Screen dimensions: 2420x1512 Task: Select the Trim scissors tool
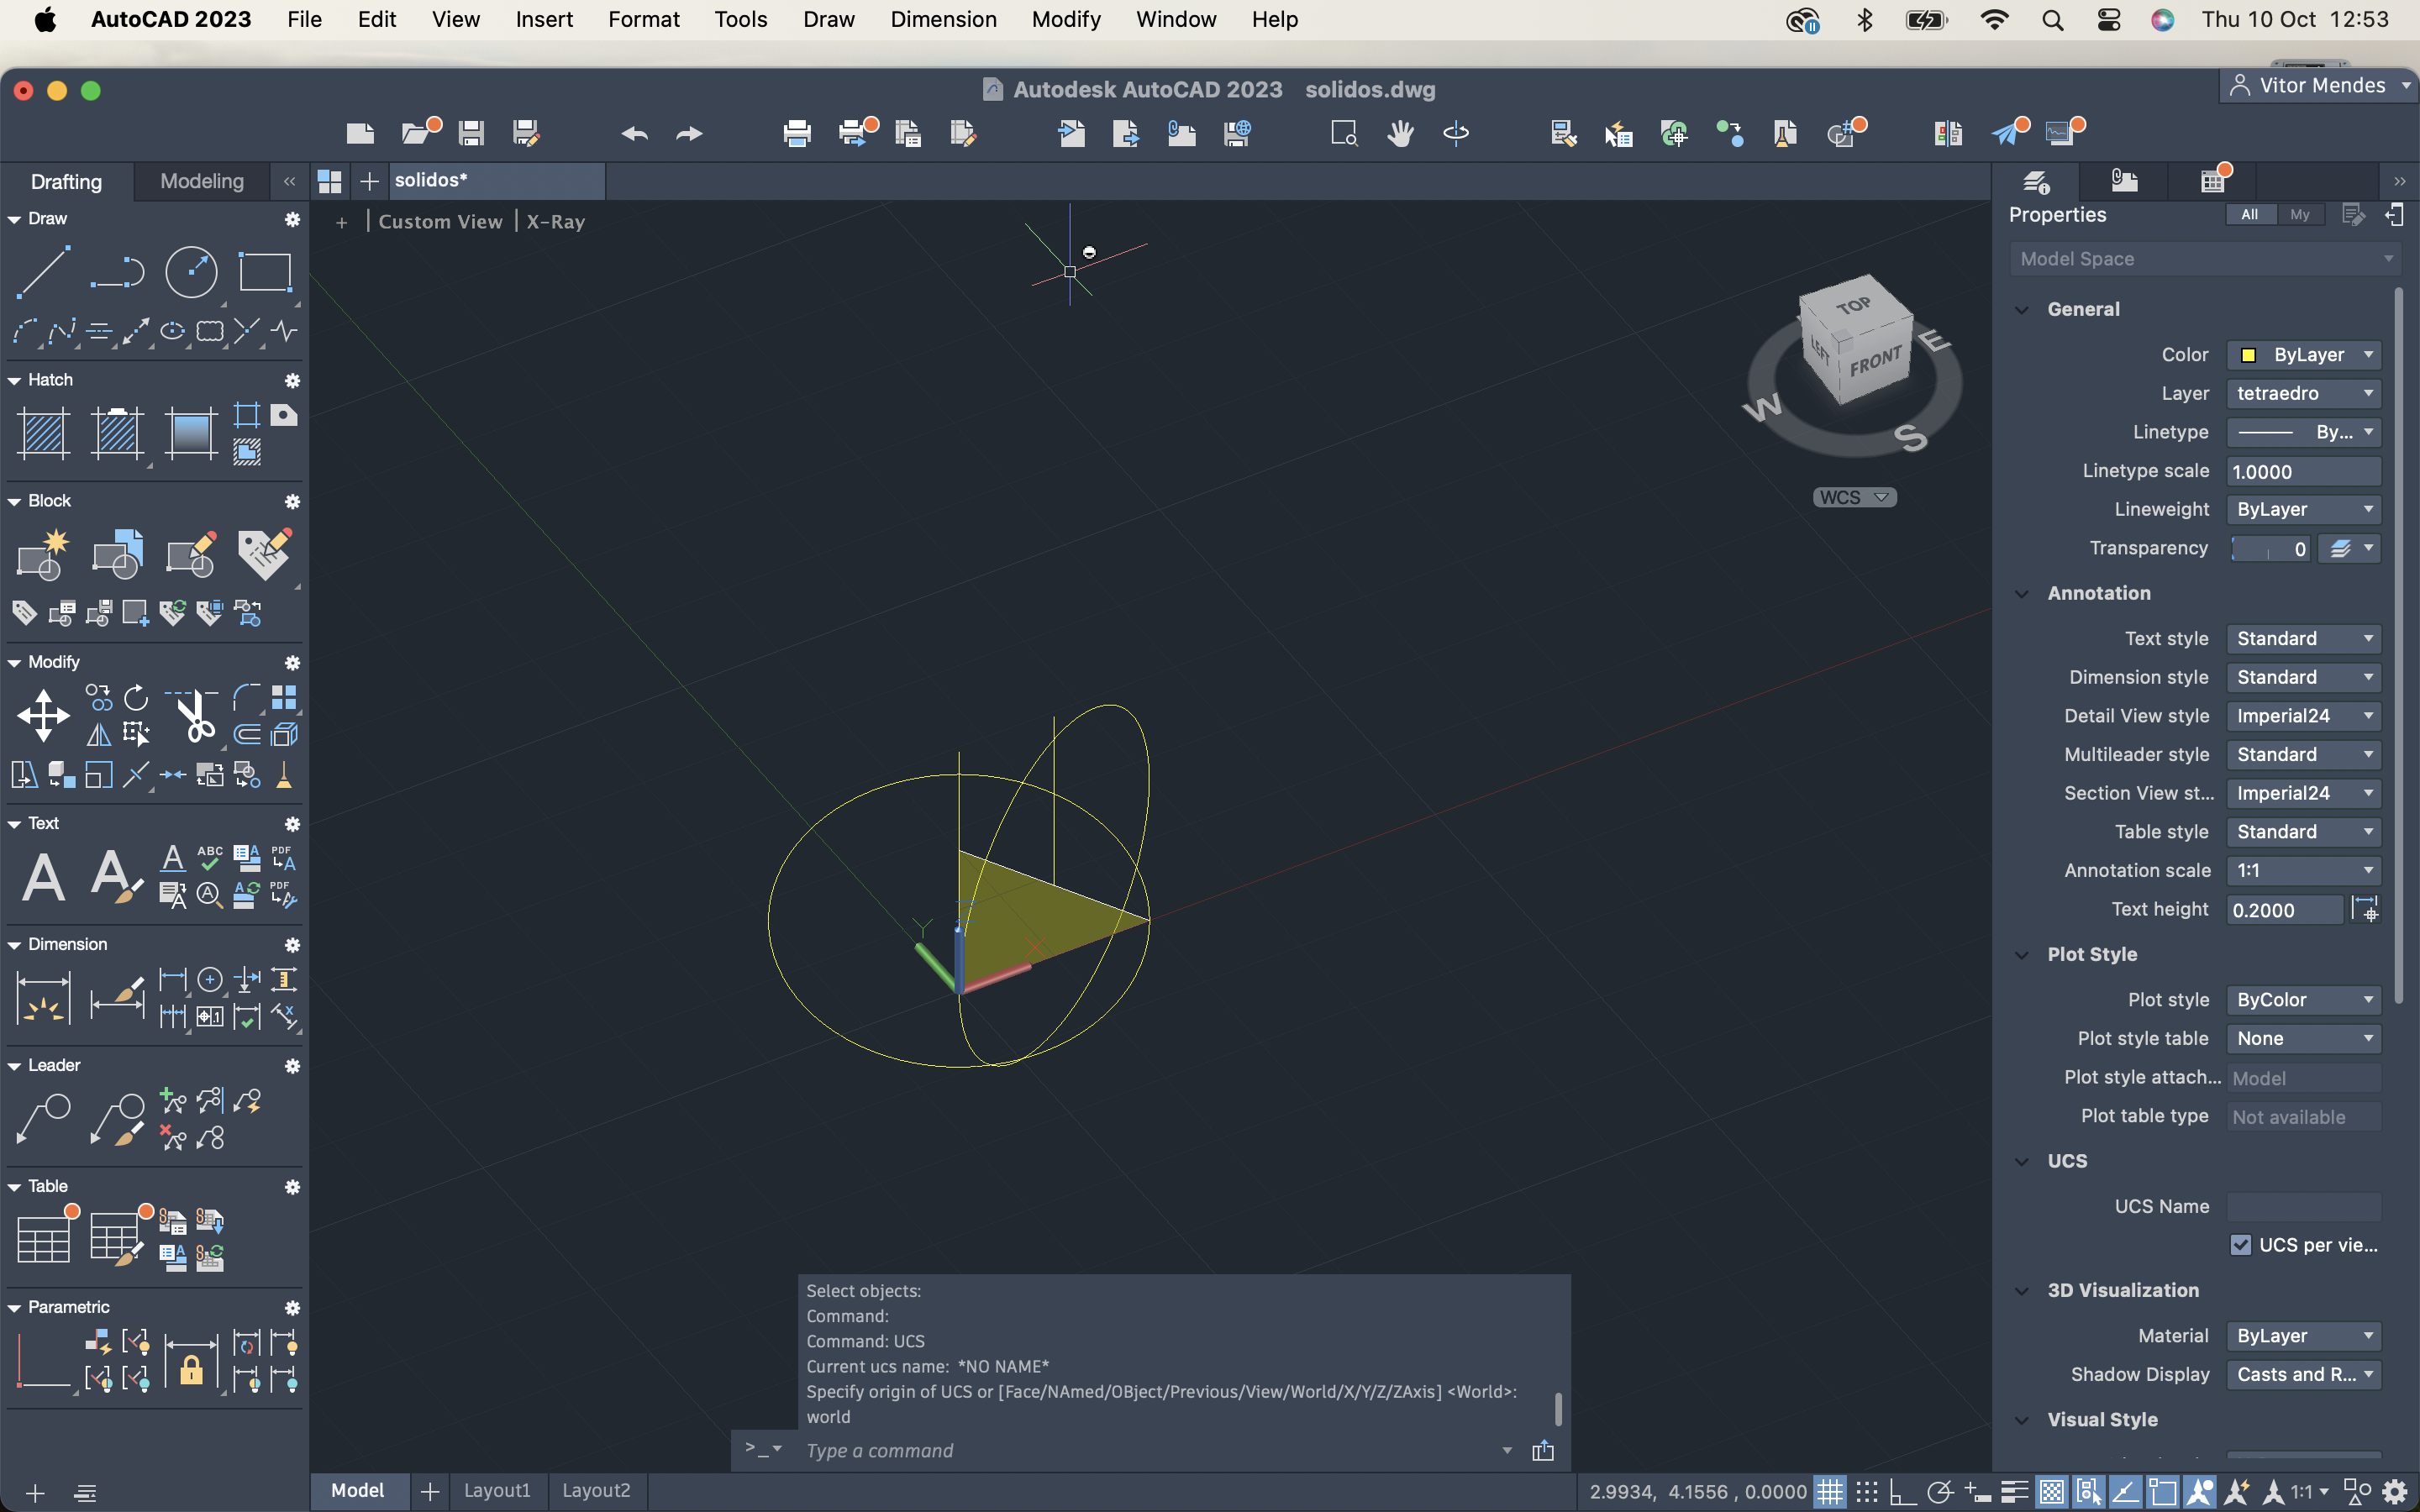click(x=193, y=715)
